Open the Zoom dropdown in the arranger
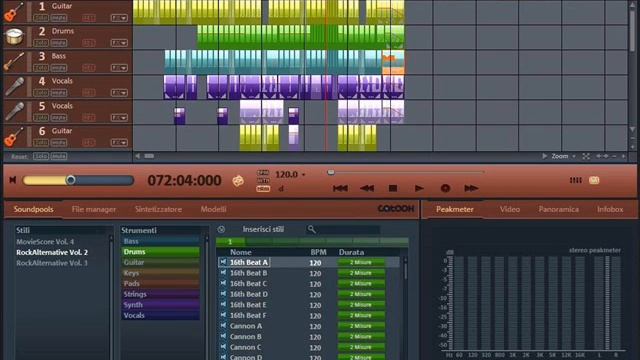640x360 pixels. pos(564,156)
